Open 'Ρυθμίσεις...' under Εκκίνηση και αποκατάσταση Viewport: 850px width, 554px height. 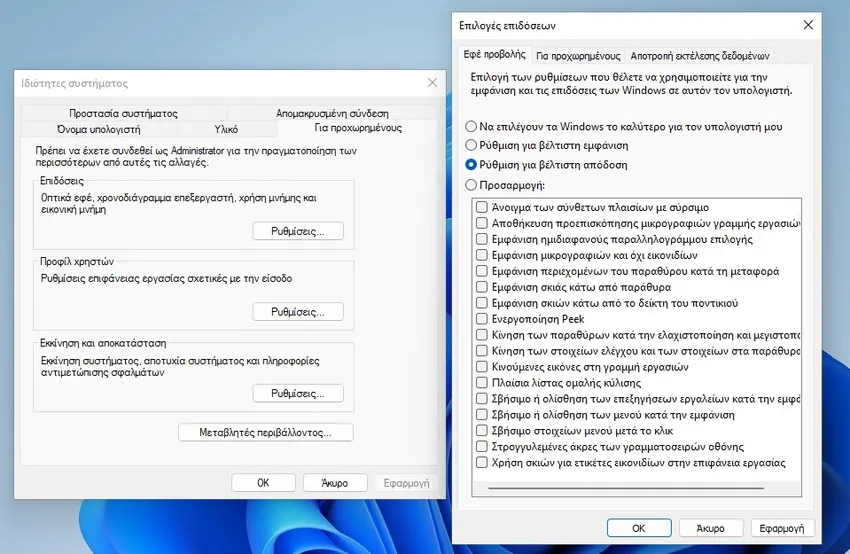tap(298, 394)
